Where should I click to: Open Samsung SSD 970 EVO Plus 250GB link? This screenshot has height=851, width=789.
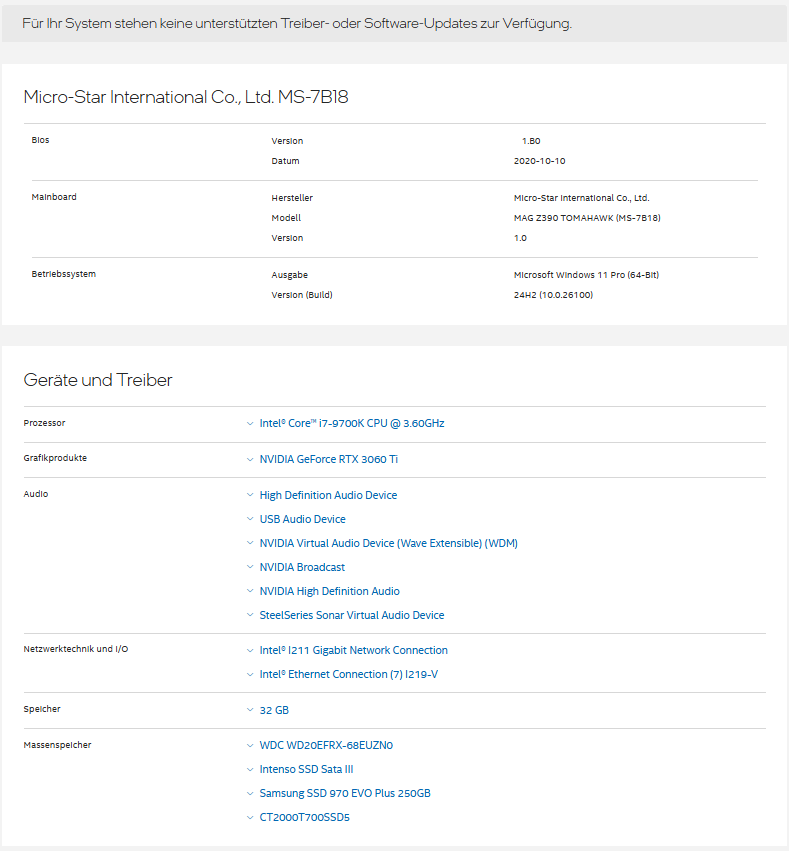click(x=345, y=793)
